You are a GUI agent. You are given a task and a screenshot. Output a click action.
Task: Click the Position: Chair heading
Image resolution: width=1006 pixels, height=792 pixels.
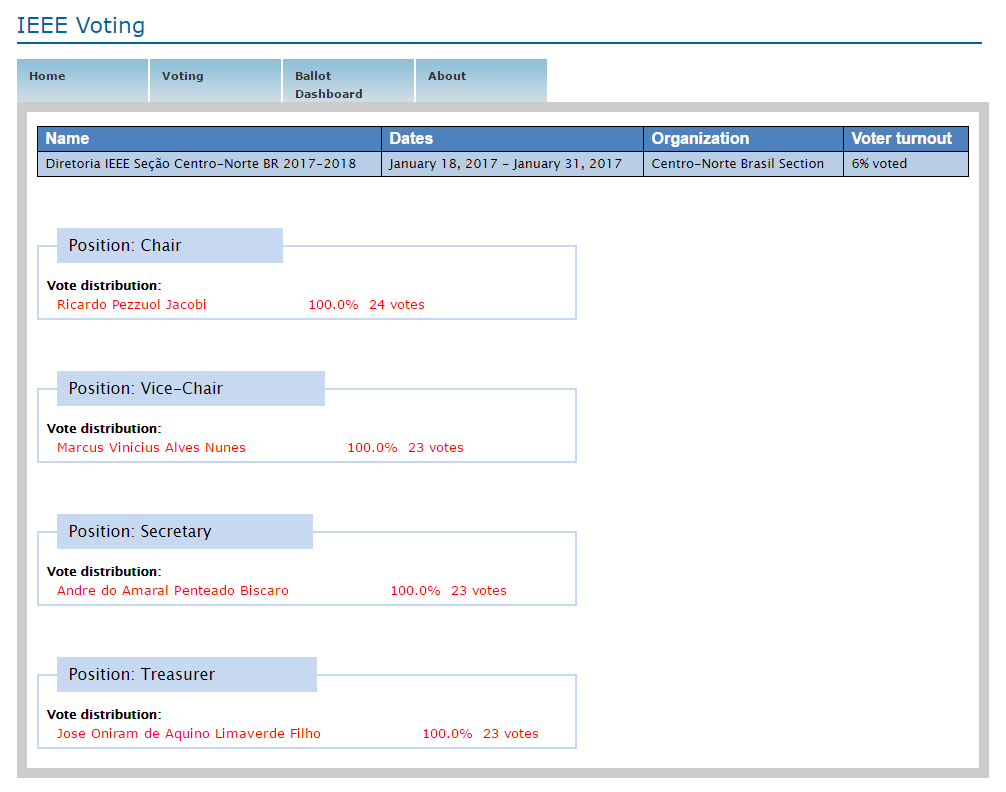[125, 246]
